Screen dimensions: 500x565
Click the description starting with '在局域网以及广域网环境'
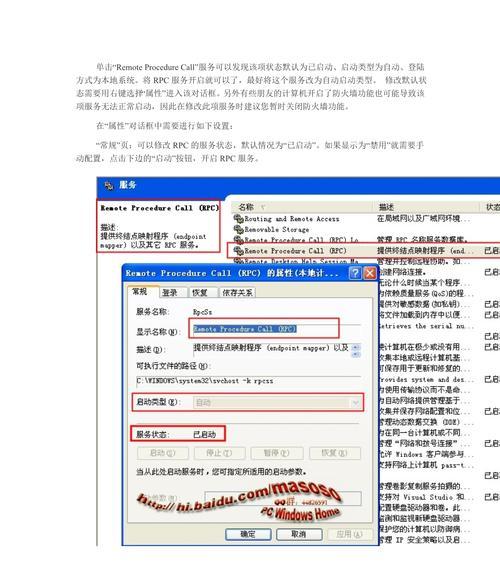coord(424,219)
